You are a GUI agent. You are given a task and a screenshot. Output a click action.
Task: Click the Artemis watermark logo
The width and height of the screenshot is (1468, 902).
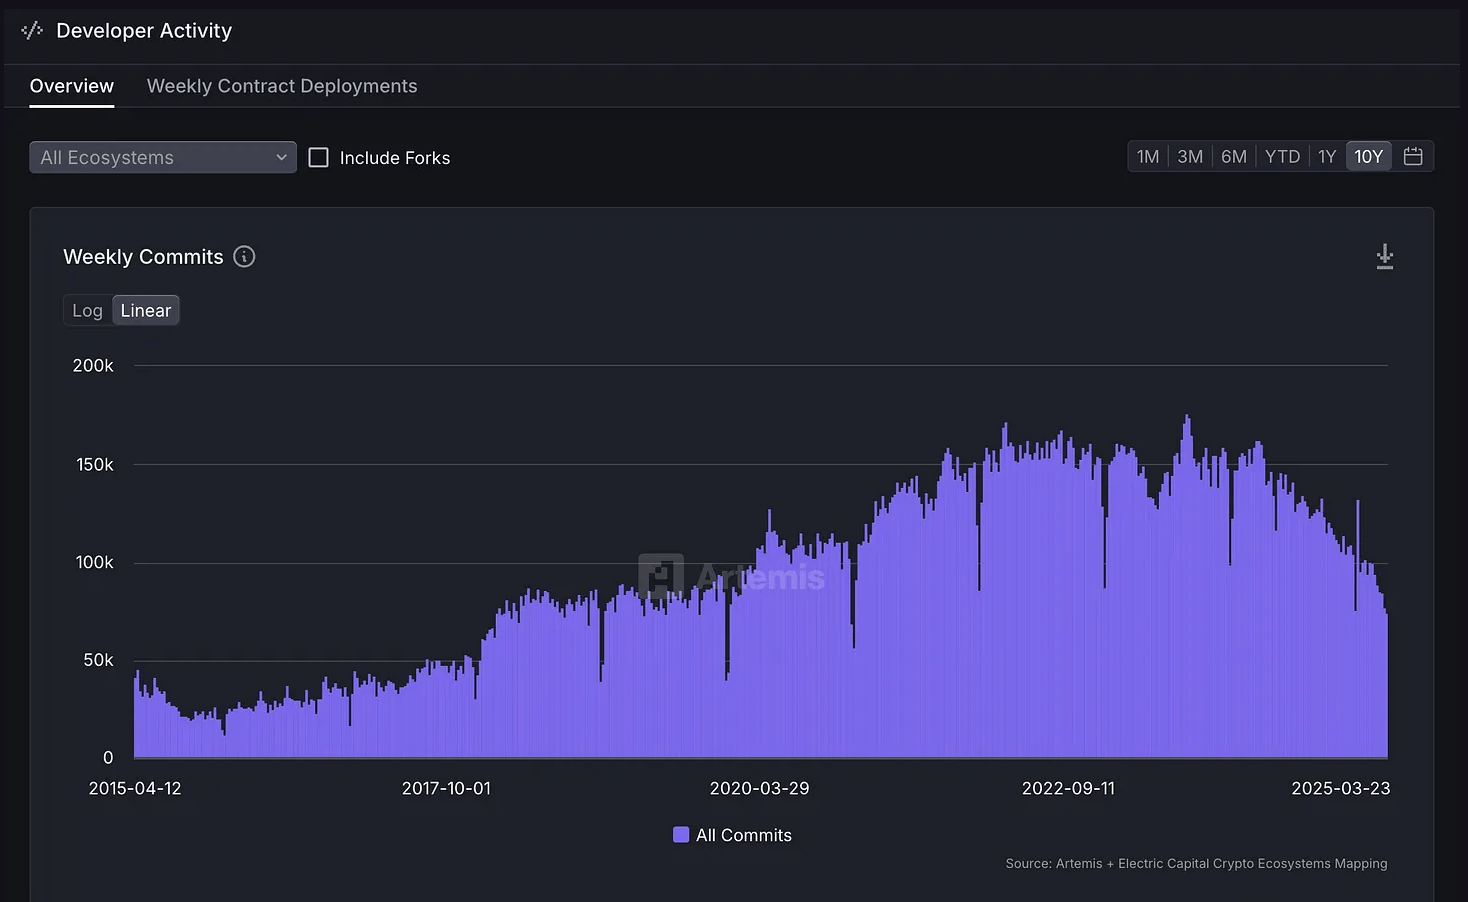coord(661,576)
